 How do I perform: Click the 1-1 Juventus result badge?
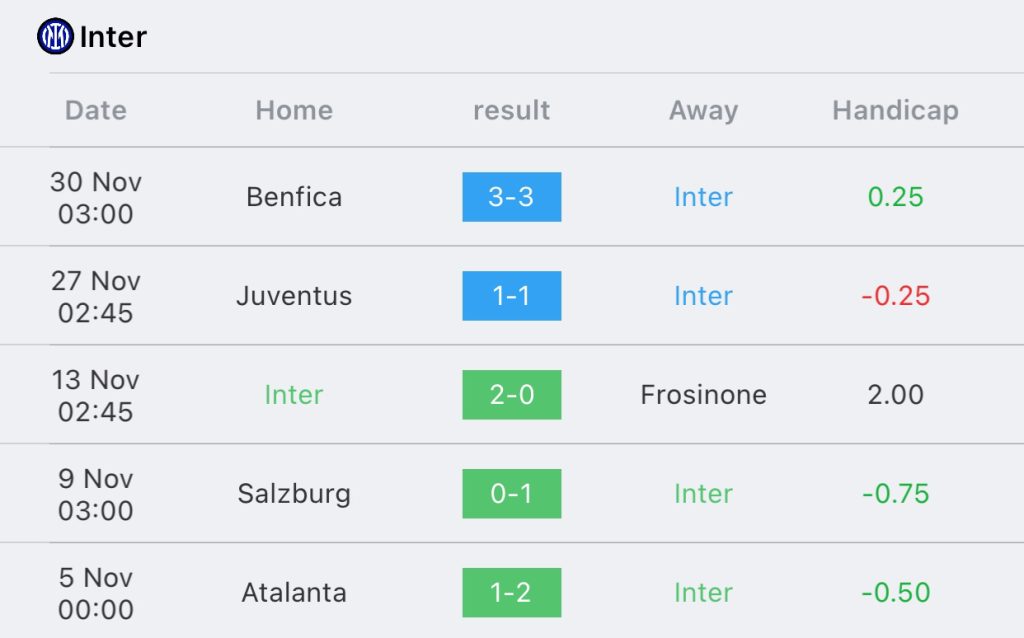coord(511,296)
